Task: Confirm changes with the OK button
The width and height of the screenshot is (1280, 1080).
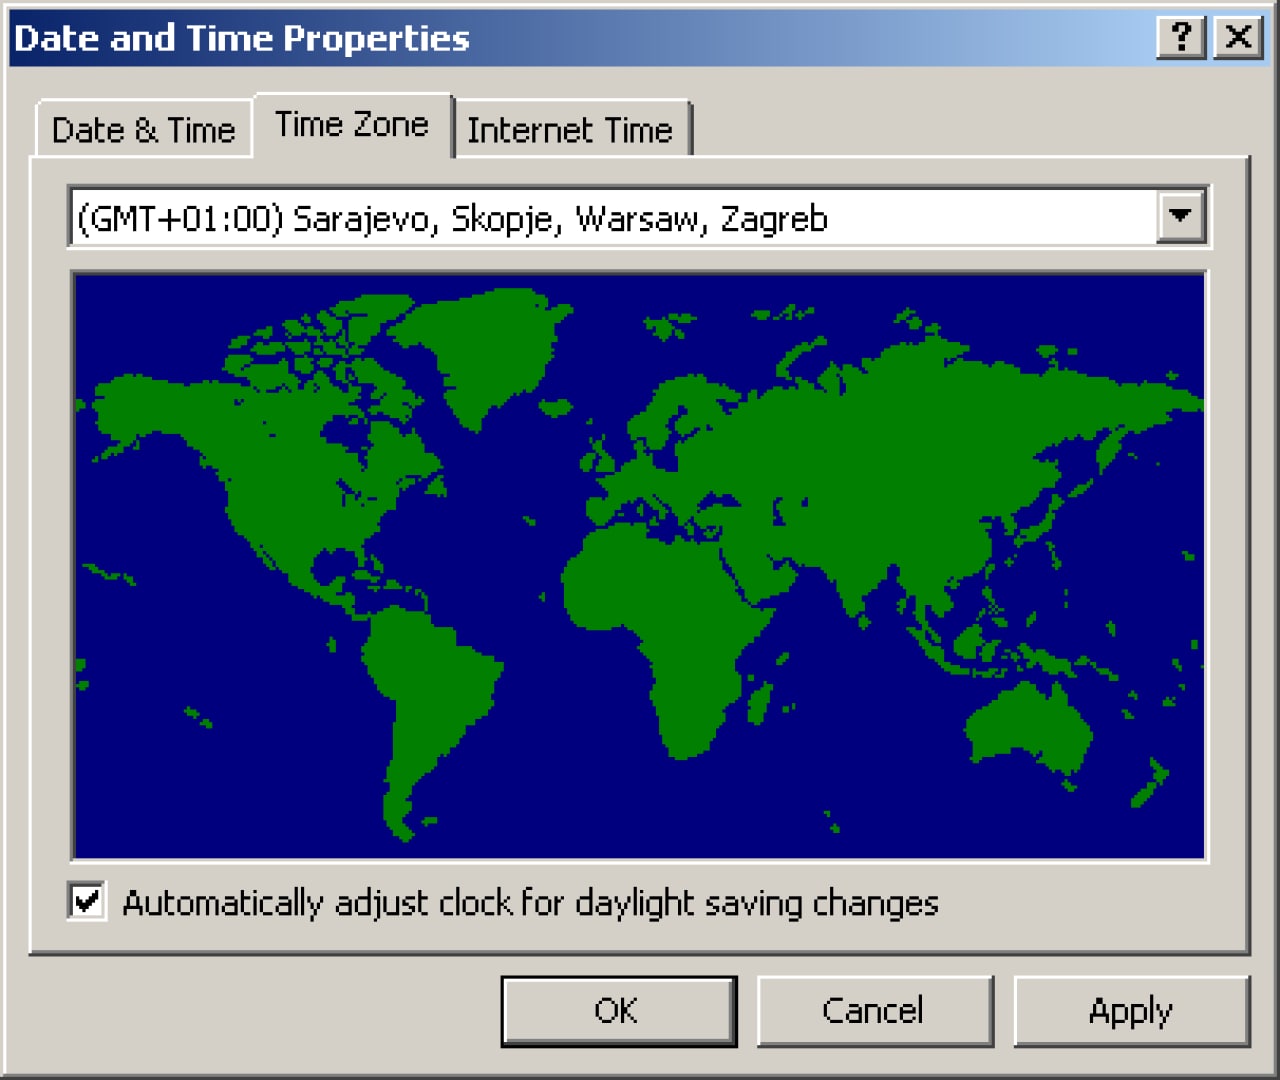Action: tap(618, 1011)
